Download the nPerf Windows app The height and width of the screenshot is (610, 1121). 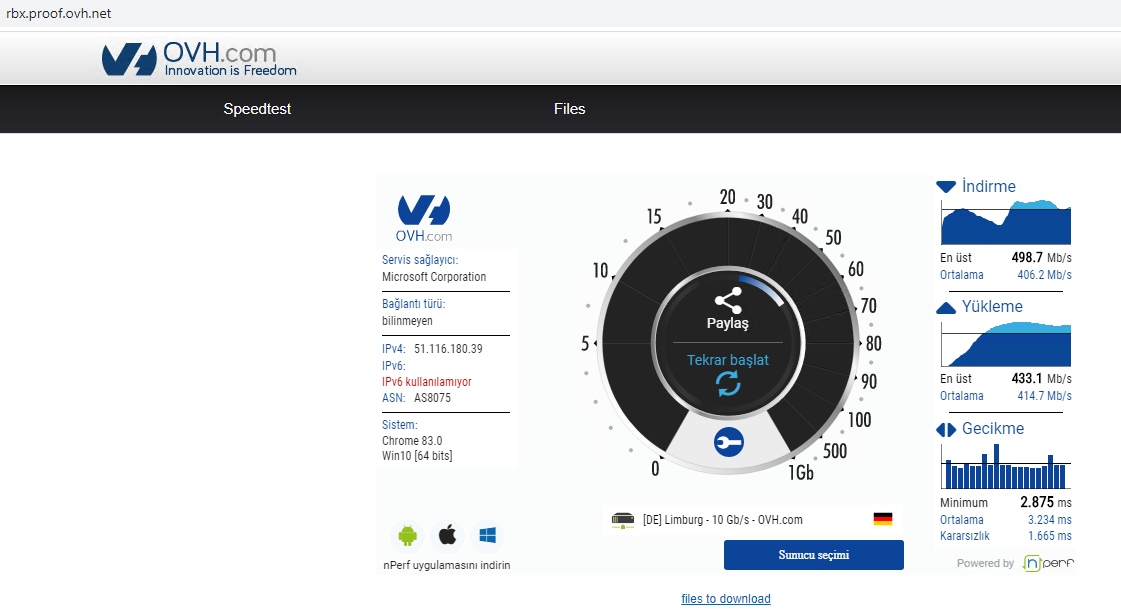(488, 535)
